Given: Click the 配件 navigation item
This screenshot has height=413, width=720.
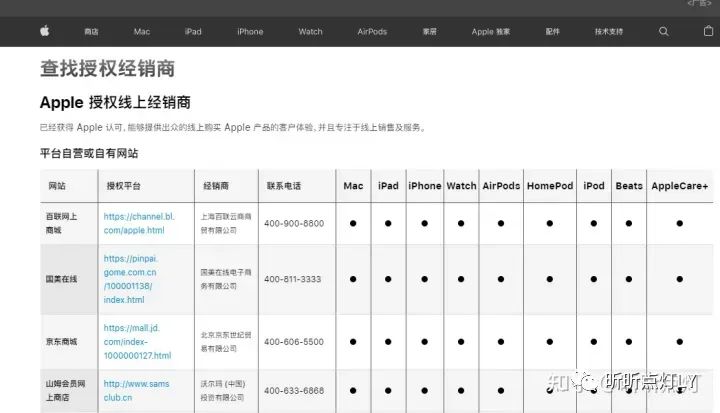Looking at the screenshot, I should click(553, 32).
